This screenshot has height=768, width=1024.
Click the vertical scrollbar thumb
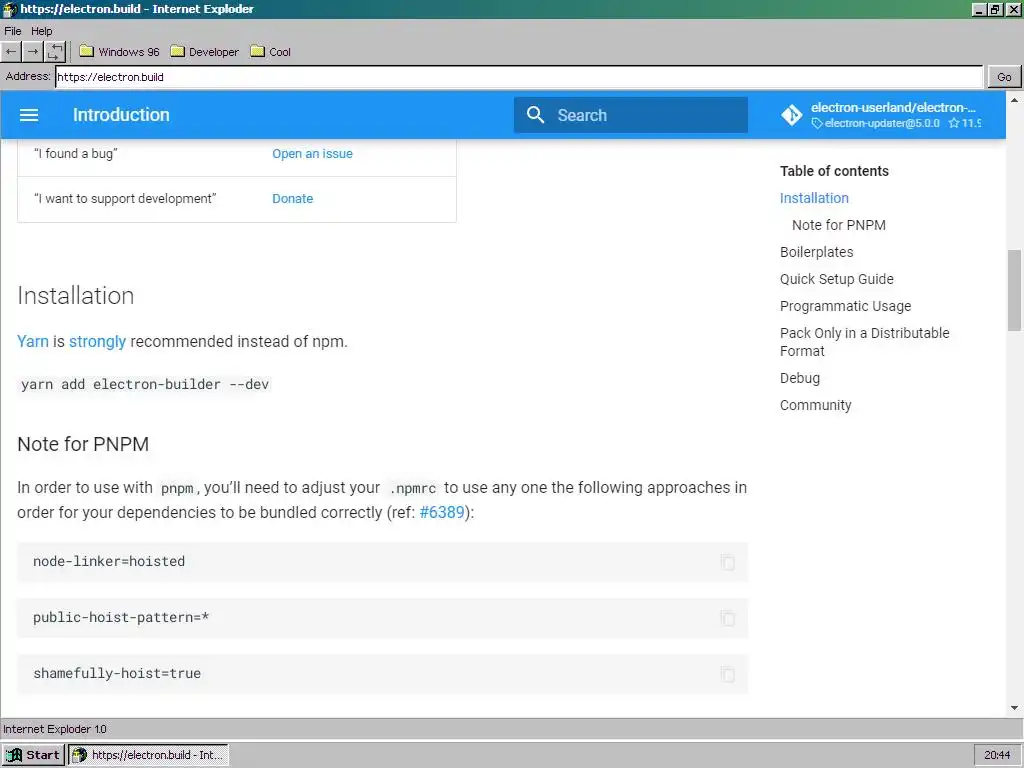pos(1014,290)
